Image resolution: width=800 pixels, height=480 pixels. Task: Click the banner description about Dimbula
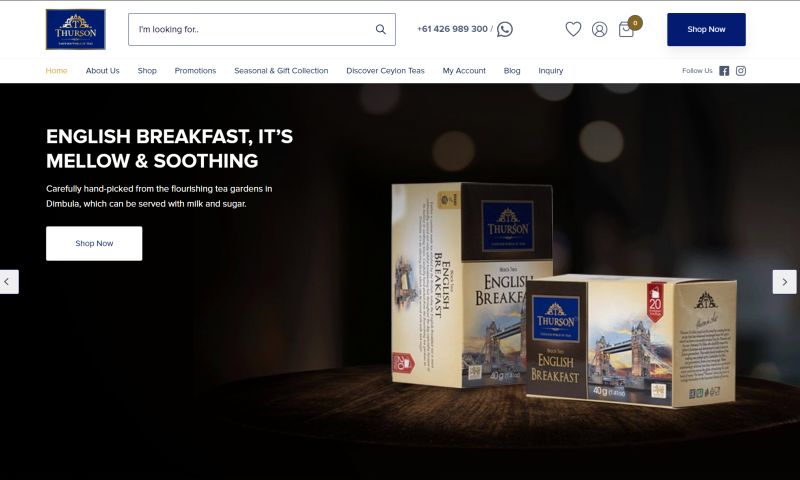159,196
